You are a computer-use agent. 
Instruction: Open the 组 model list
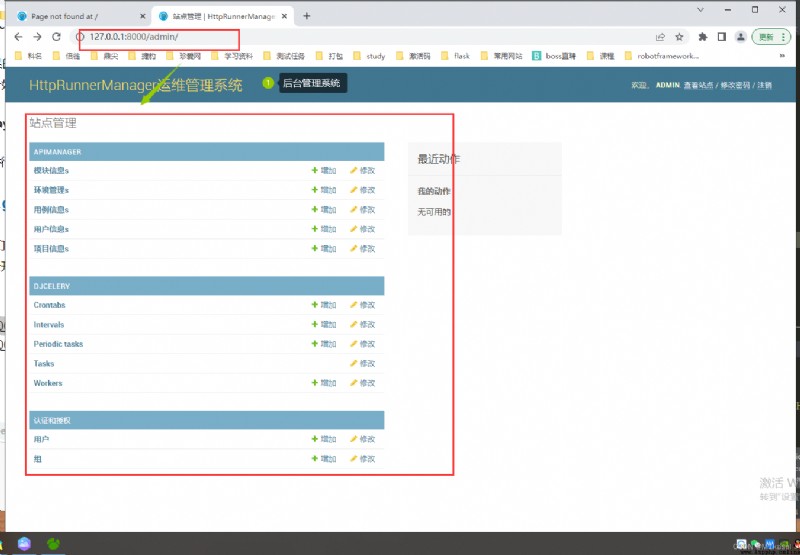[38, 459]
